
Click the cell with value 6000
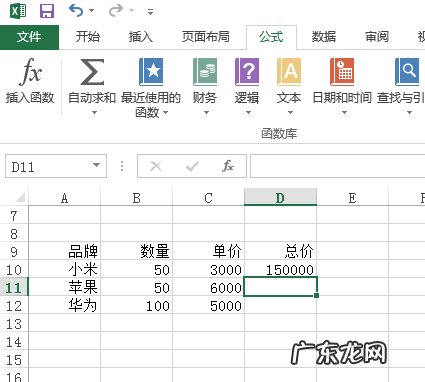tap(209, 287)
